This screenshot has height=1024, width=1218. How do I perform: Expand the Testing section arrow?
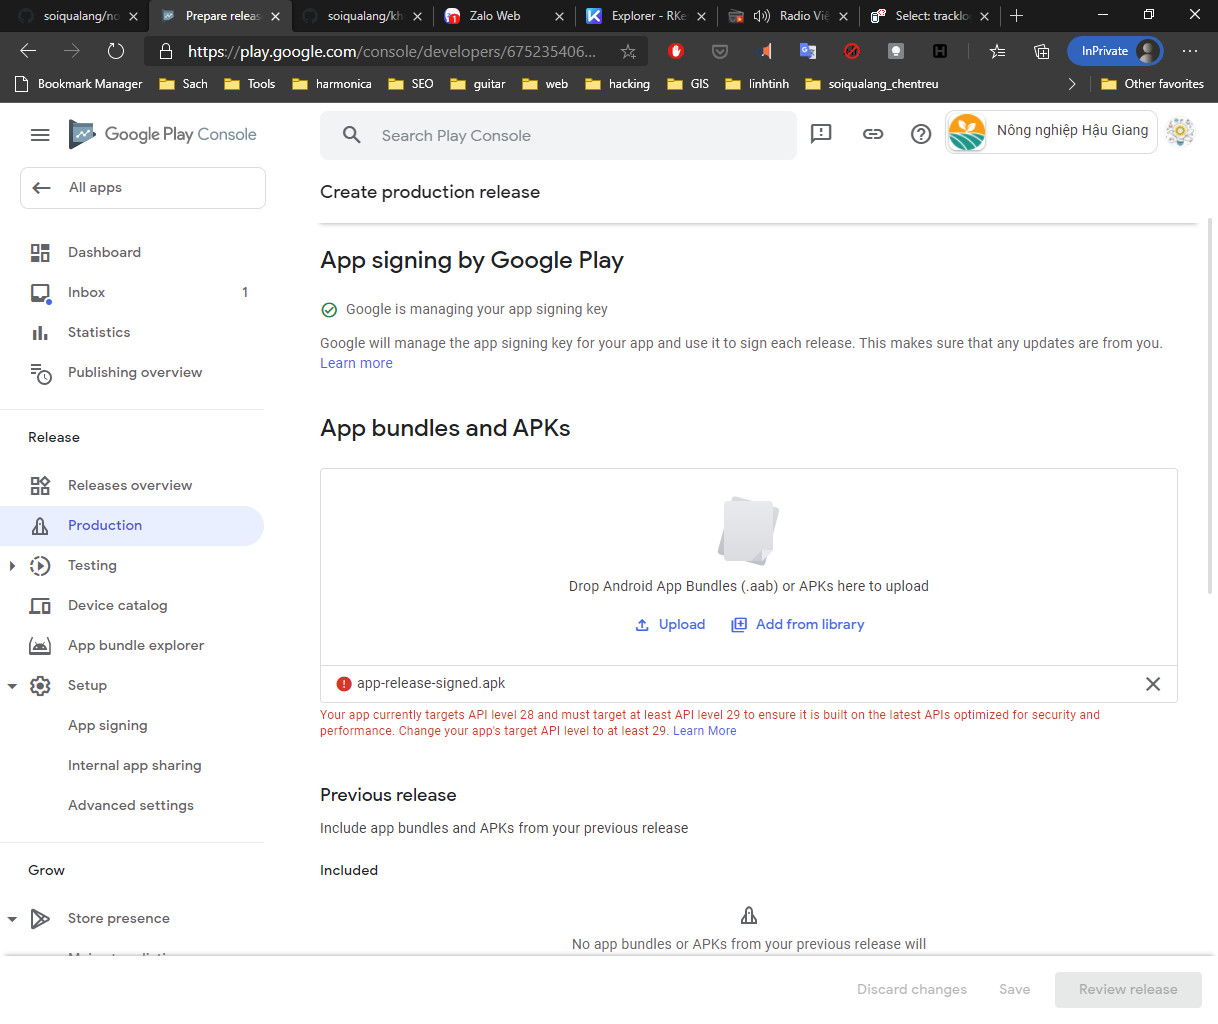pyautogui.click(x=12, y=566)
